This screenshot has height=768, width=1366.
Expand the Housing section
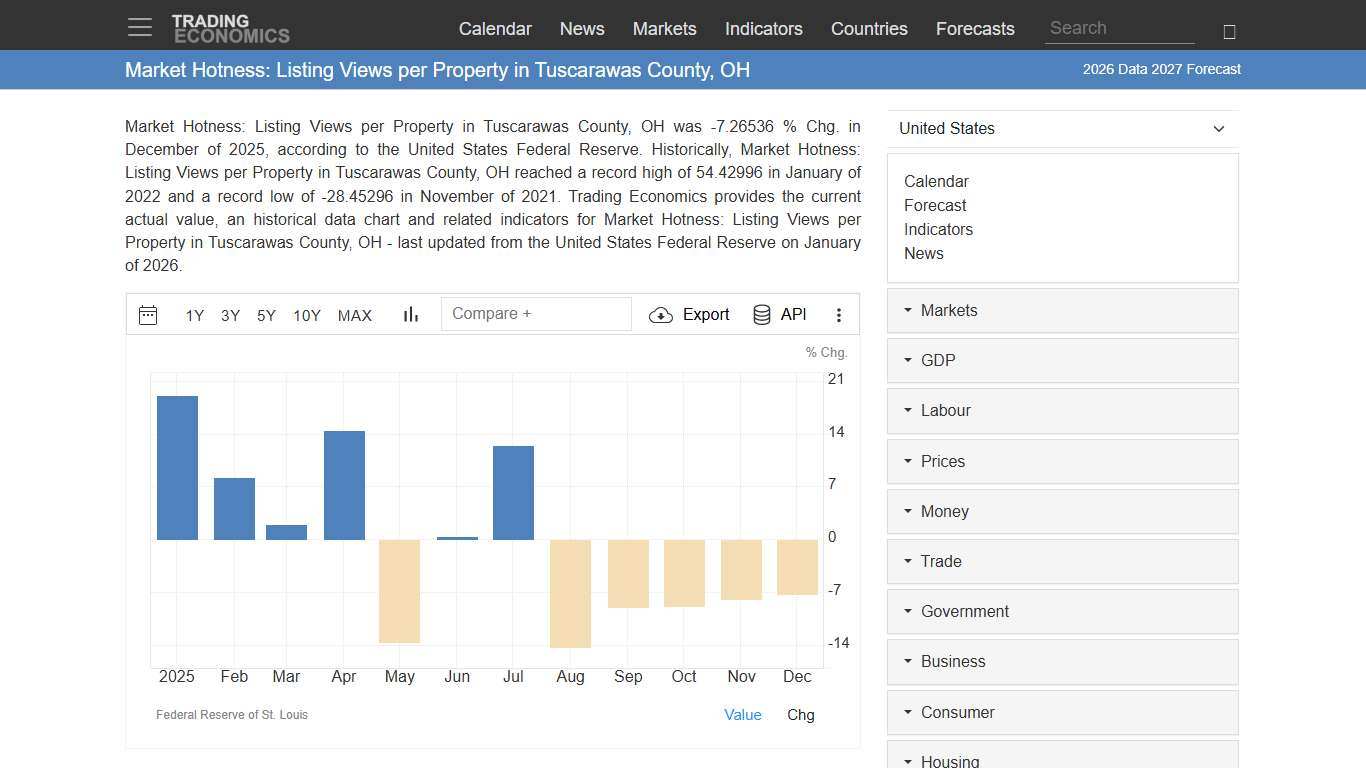[947, 760]
